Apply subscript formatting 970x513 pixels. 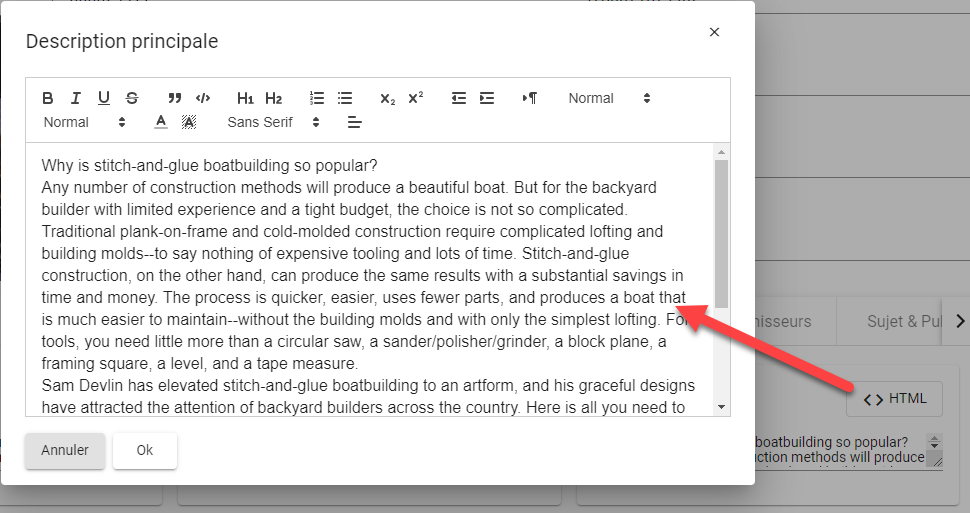pos(387,98)
